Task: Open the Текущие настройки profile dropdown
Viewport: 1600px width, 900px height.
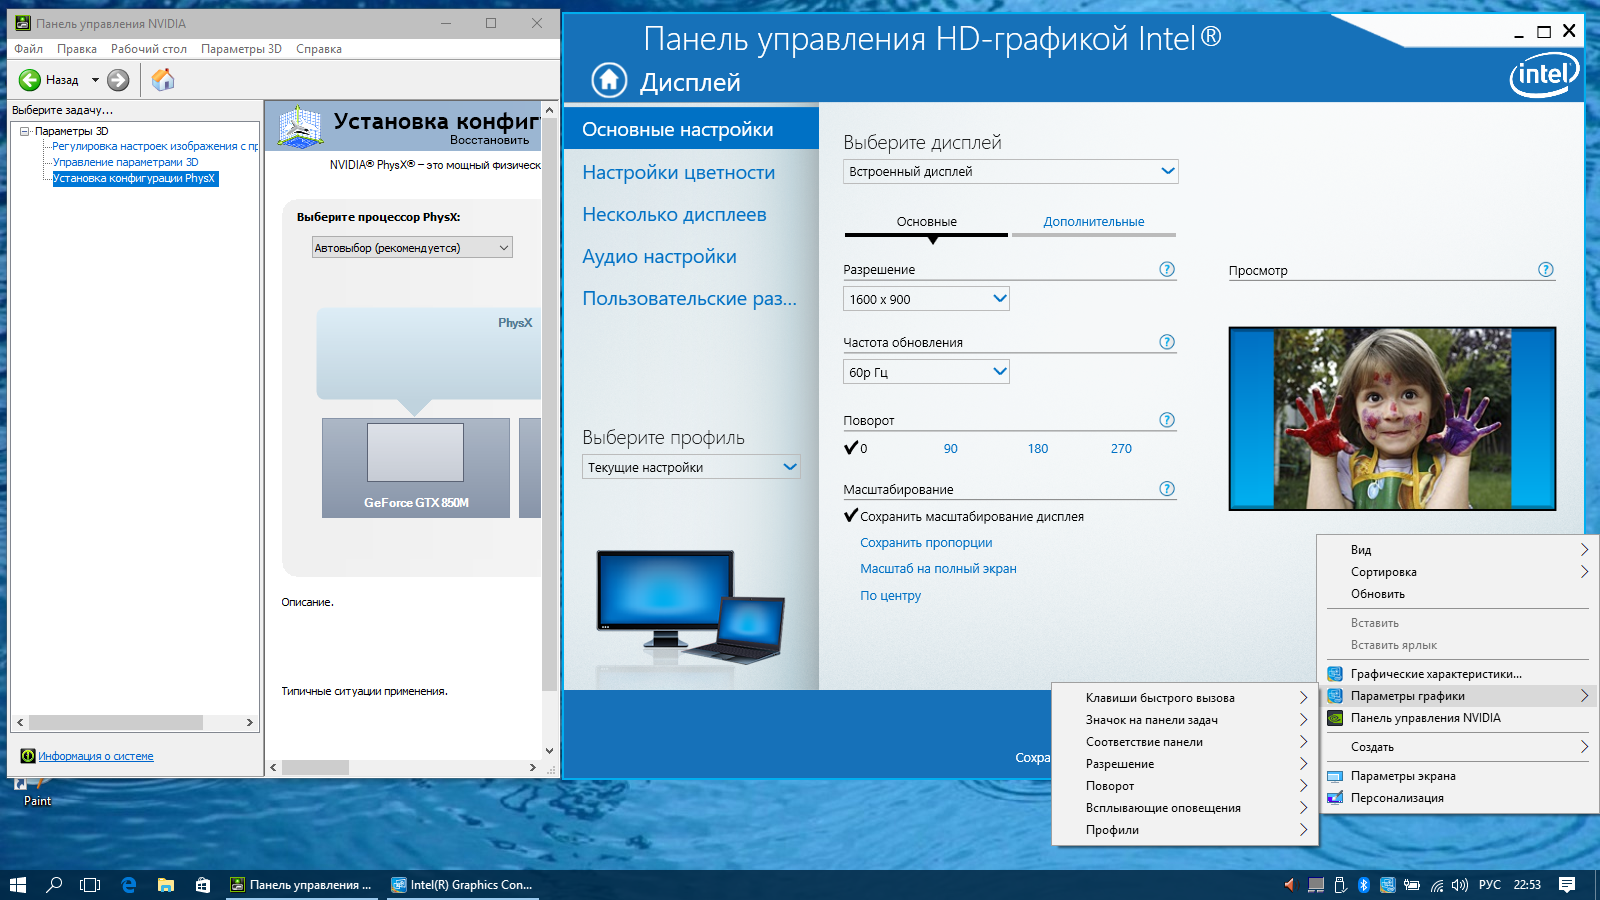Action: click(x=691, y=467)
